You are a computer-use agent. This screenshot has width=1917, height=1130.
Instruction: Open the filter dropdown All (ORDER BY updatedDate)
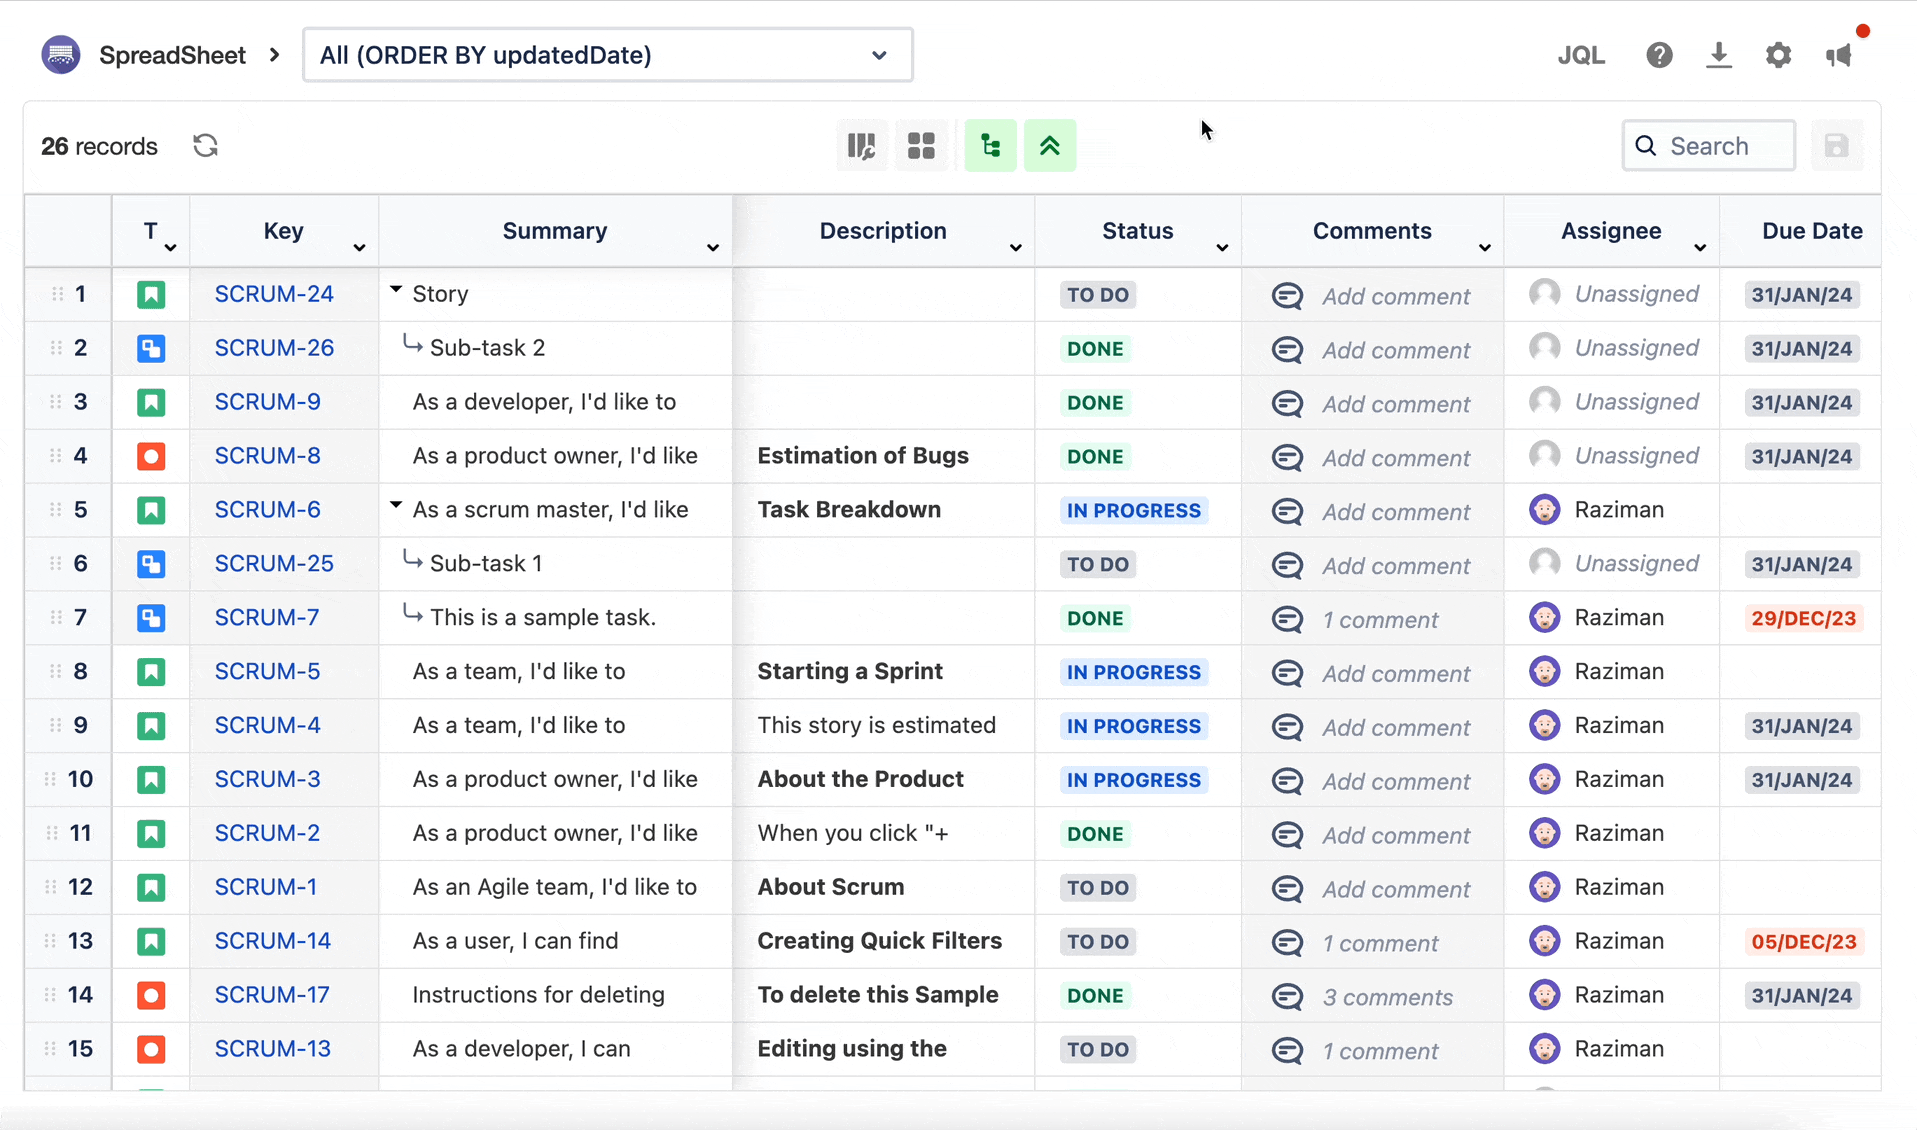[607, 55]
